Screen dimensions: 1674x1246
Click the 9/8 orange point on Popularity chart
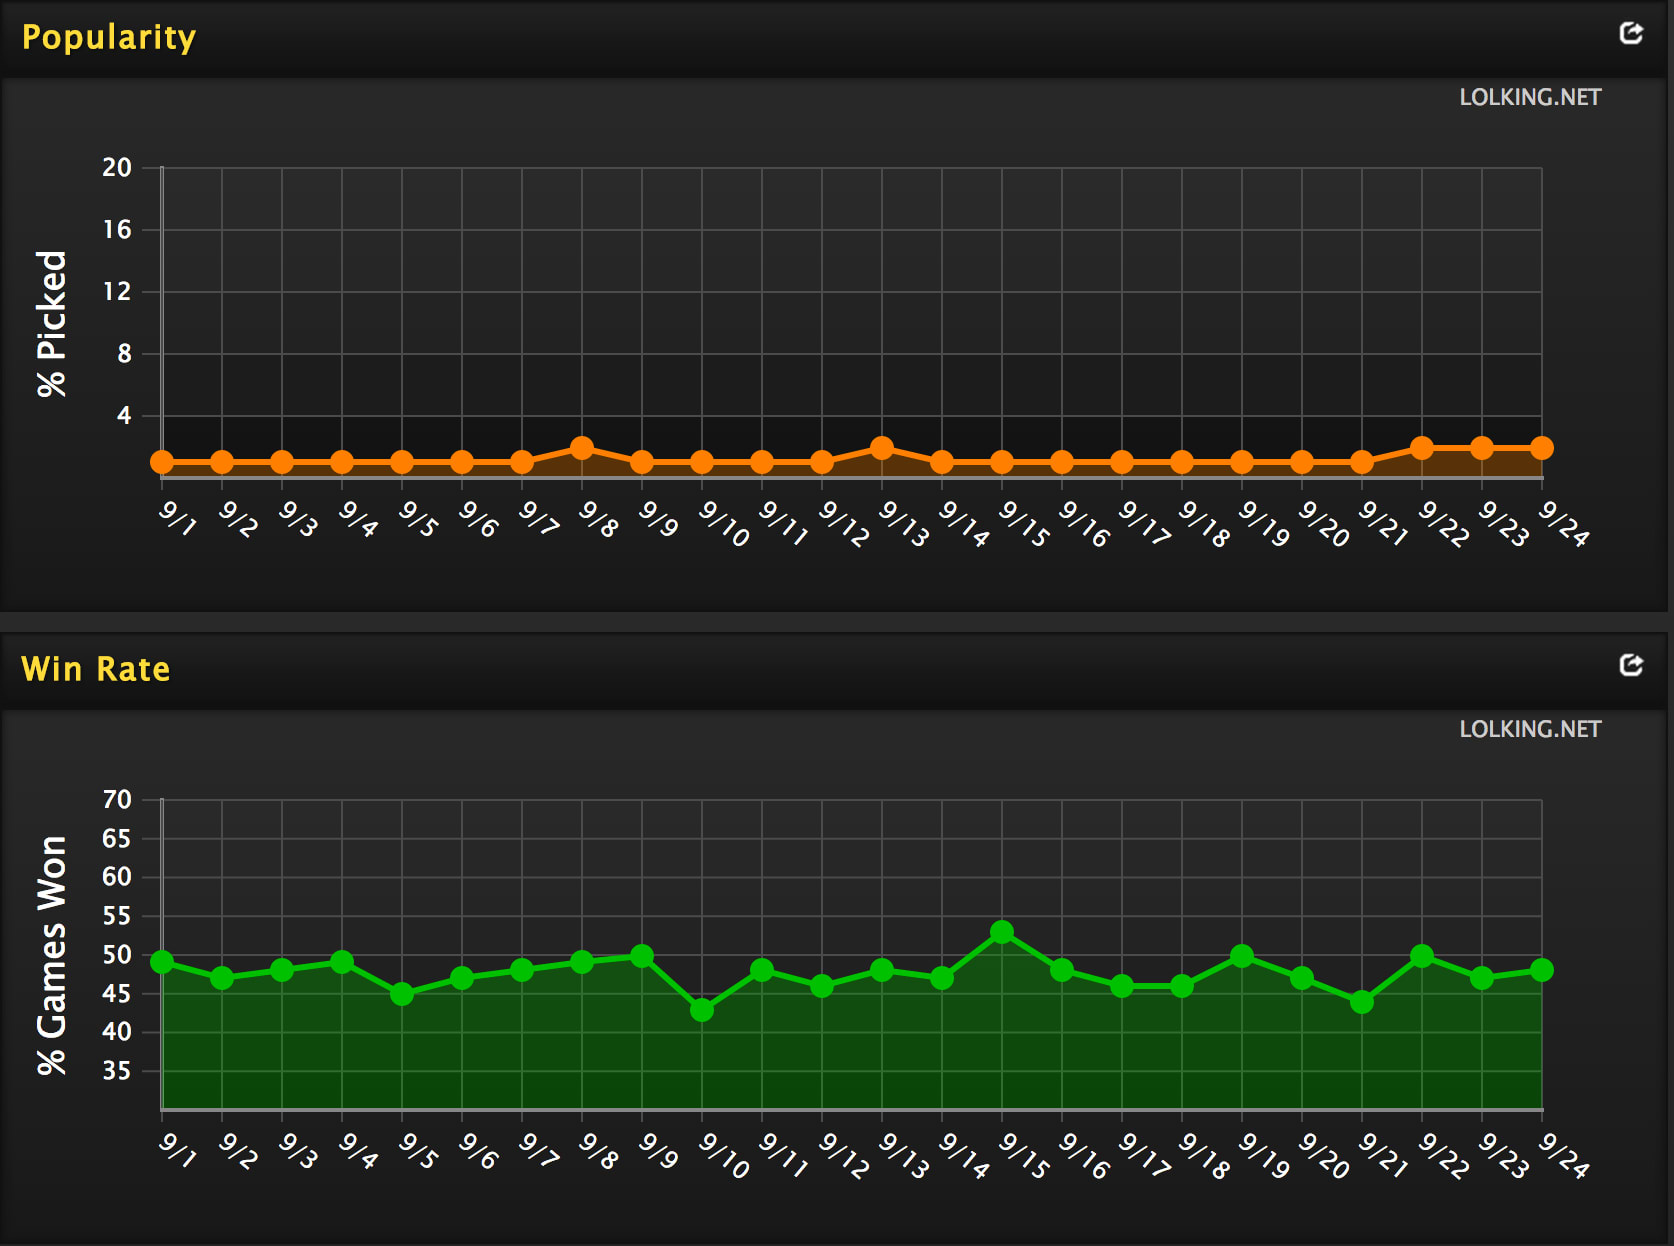pos(582,448)
